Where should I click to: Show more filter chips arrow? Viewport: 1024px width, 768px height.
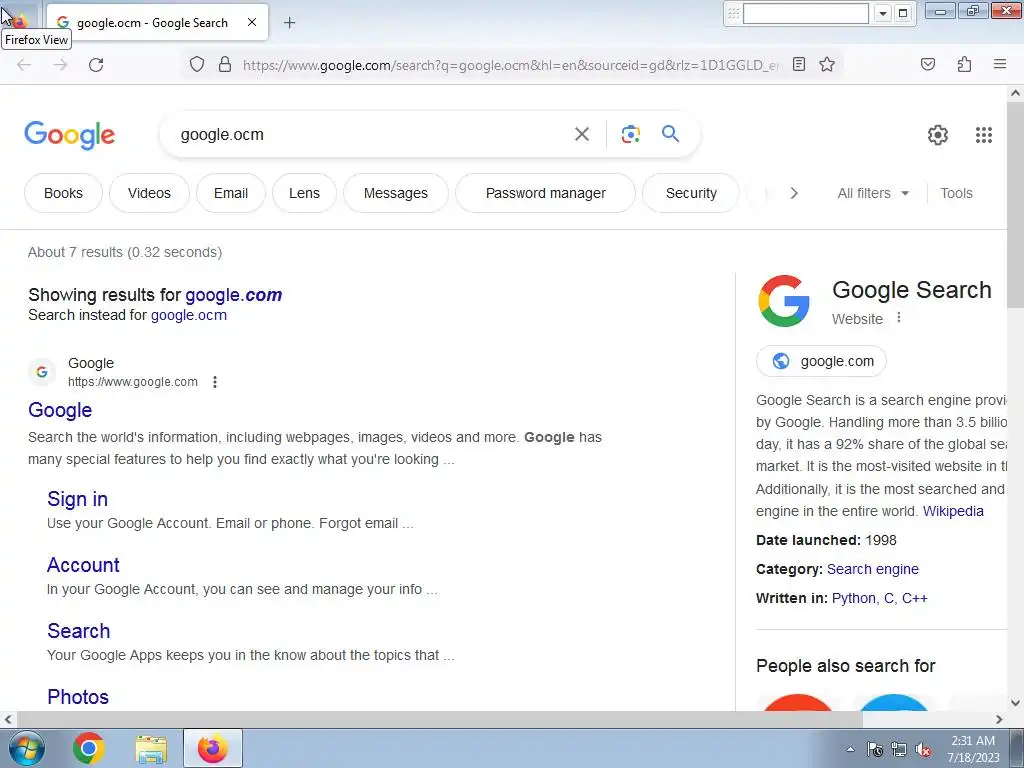(x=793, y=193)
